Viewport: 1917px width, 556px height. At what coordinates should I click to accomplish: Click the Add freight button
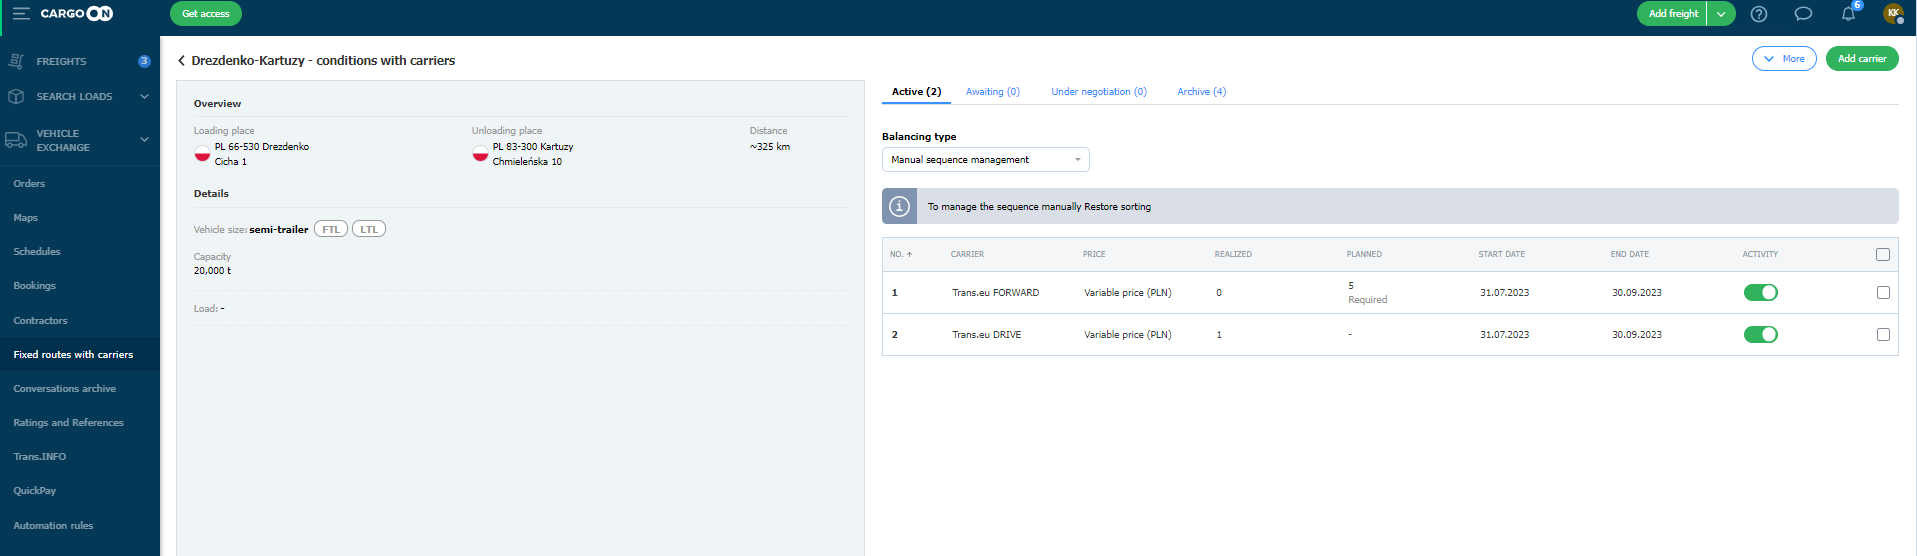click(1672, 14)
